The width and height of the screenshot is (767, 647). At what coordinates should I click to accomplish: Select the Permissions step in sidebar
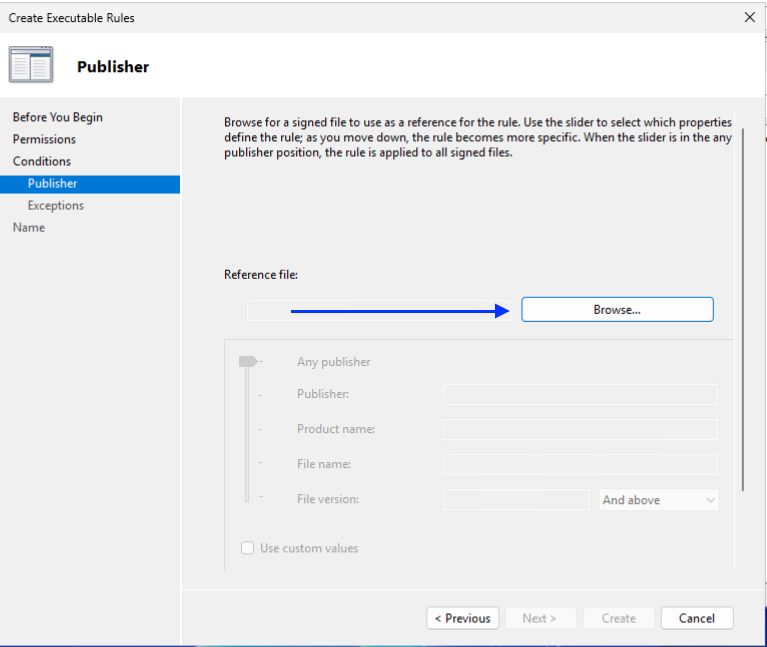(45, 139)
